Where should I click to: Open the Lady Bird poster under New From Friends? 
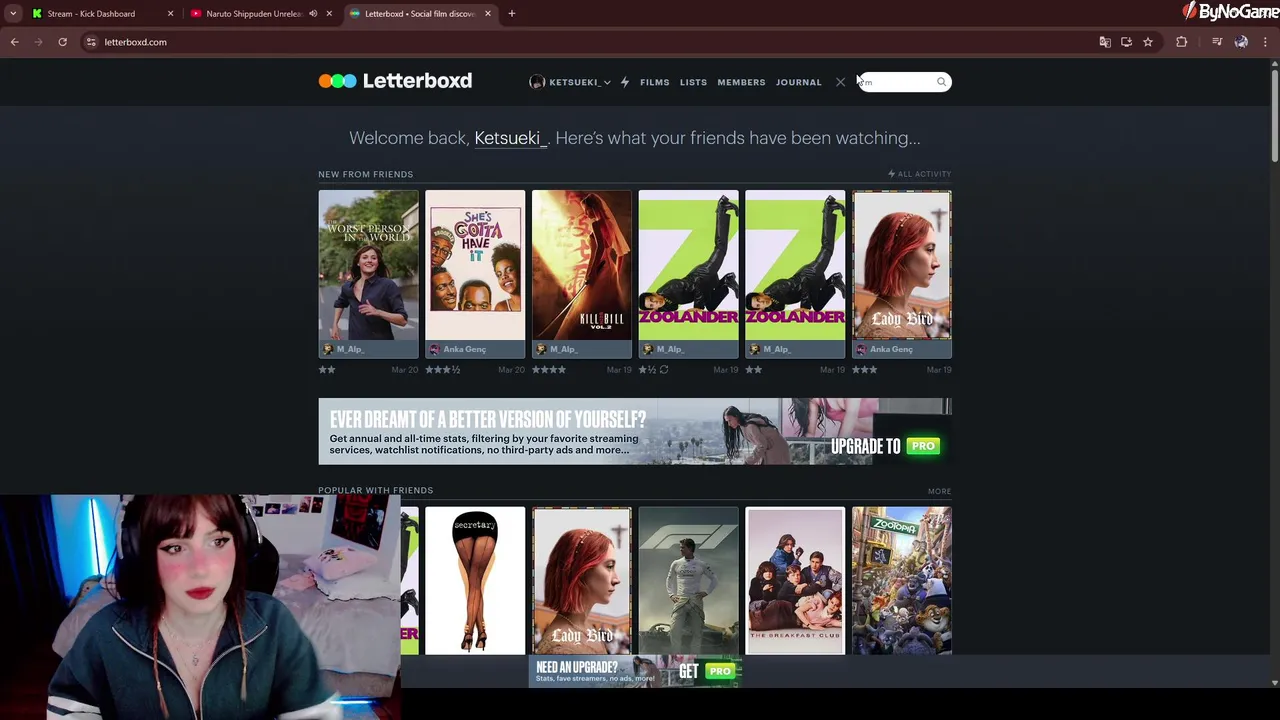click(x=902, y=265)
